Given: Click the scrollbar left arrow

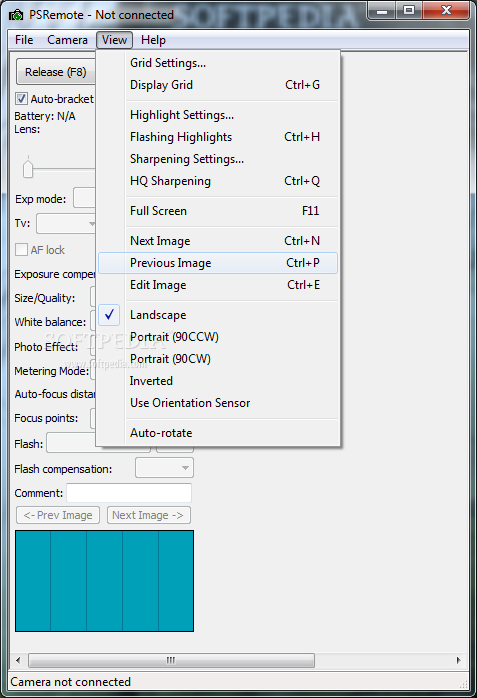Looking at the screenshot, I should click(x=18, y=660).
